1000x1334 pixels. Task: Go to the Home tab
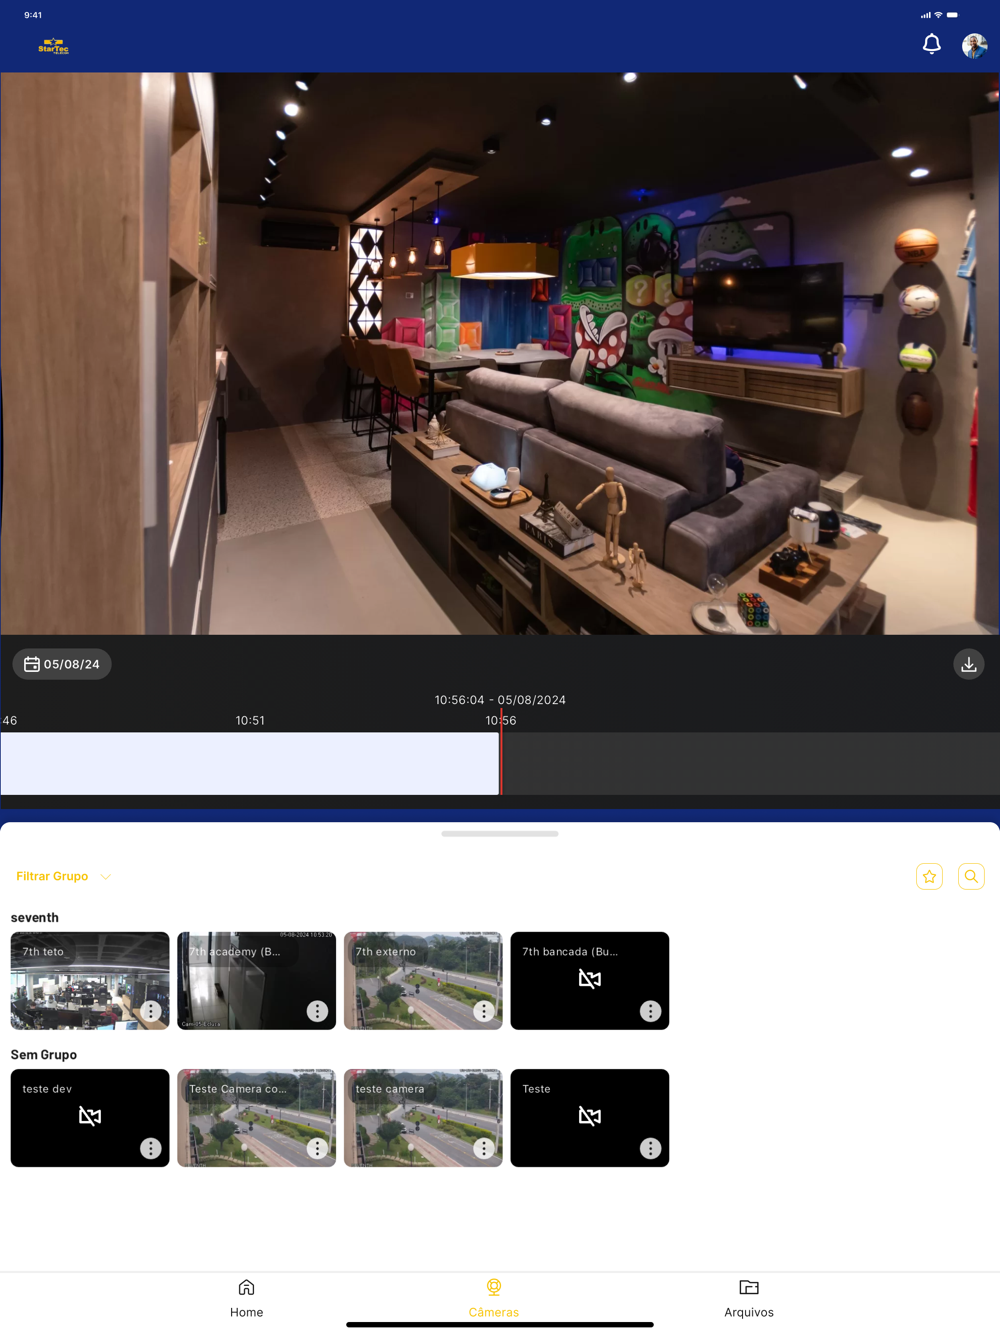[x=246, y=1298]
